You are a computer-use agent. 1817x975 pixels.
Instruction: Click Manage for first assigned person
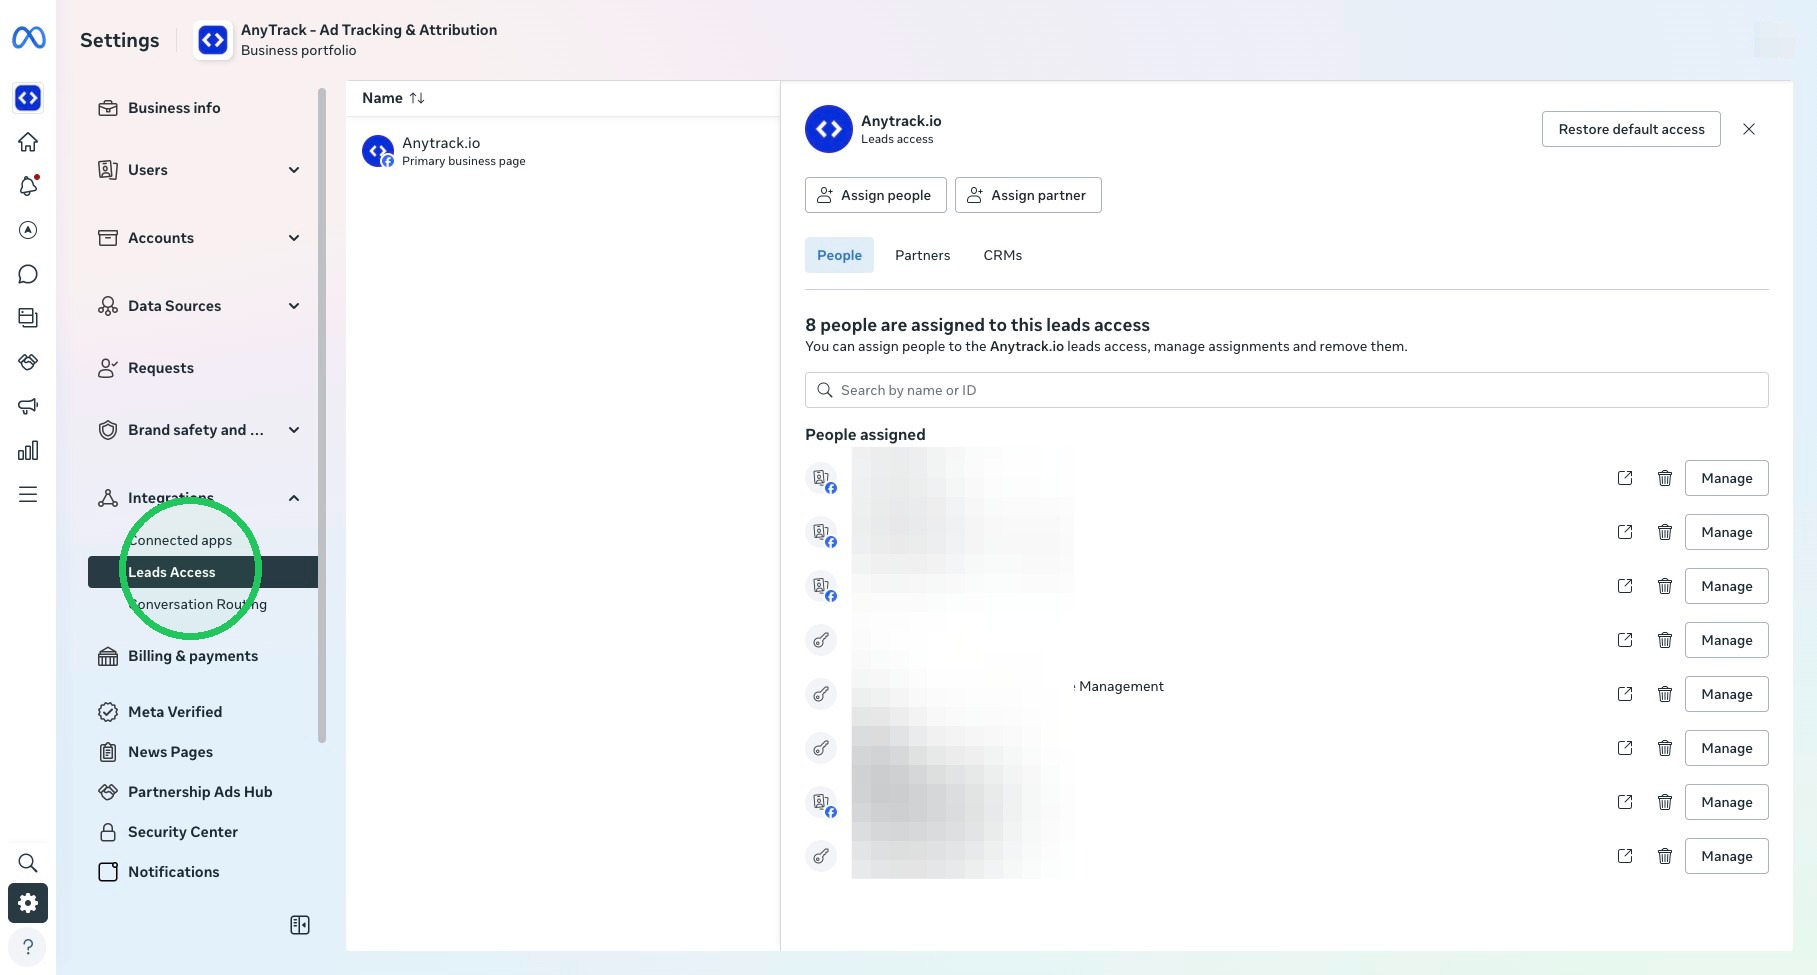[1726, 478]
